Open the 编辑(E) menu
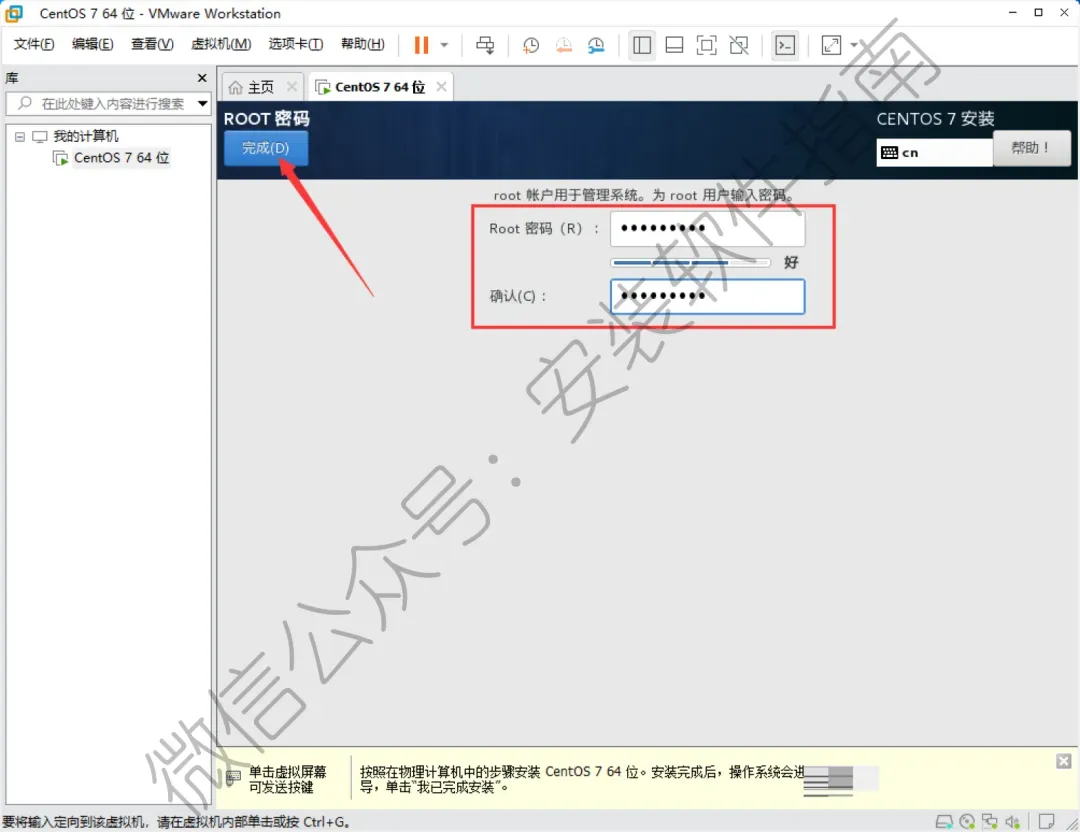The width and height of the screenshot is (1080, 832). click(x=92, y=44)
